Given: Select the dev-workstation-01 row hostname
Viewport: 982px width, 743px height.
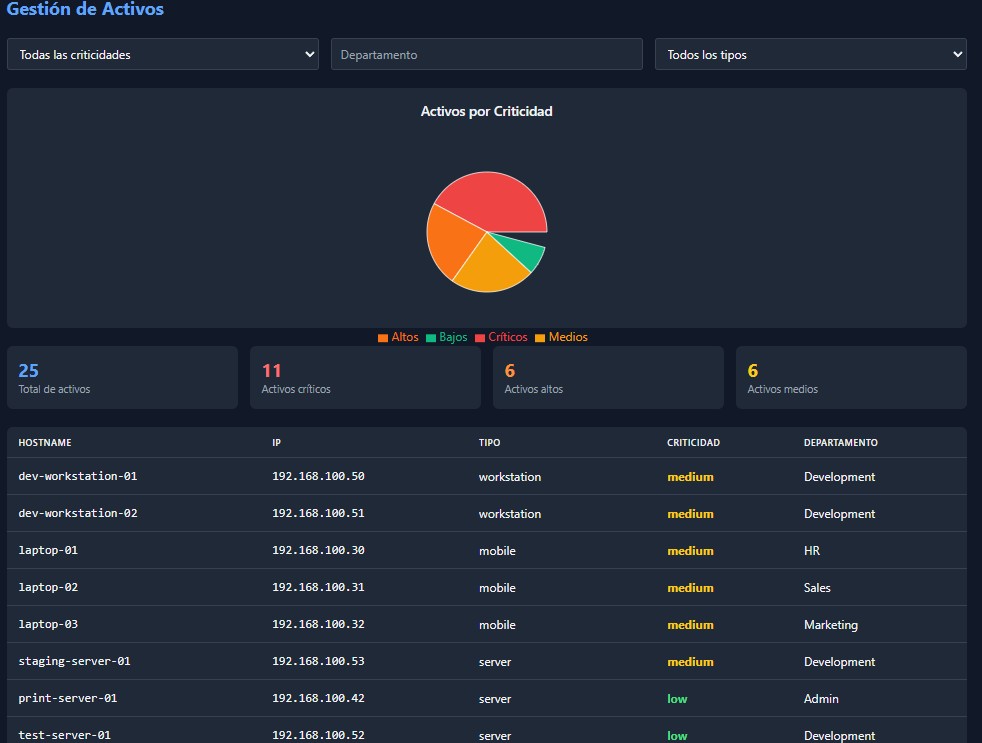Looking at the screenshot, I should click(x=77, y=477).
